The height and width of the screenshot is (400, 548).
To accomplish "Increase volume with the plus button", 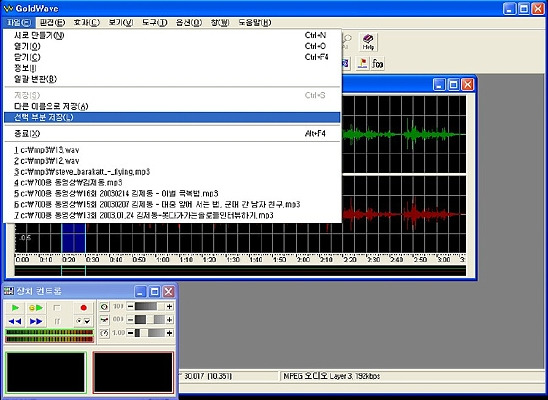I will (x=170, y=307).
